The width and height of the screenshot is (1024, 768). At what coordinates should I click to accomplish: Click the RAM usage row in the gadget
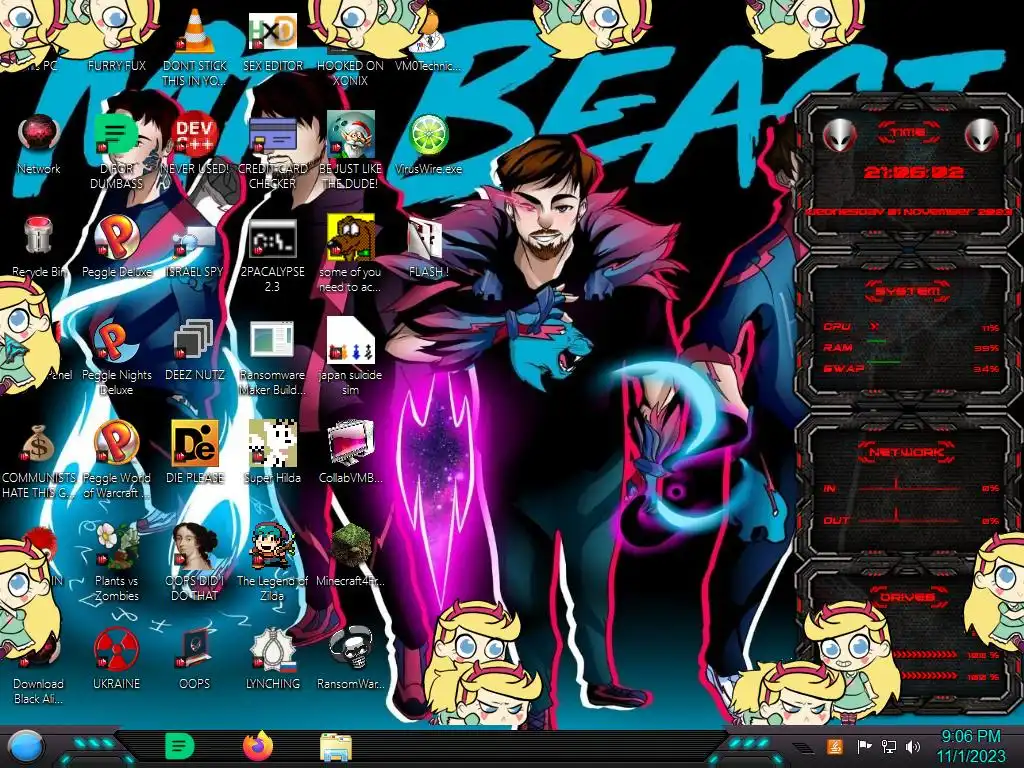[x=910, y=348]
